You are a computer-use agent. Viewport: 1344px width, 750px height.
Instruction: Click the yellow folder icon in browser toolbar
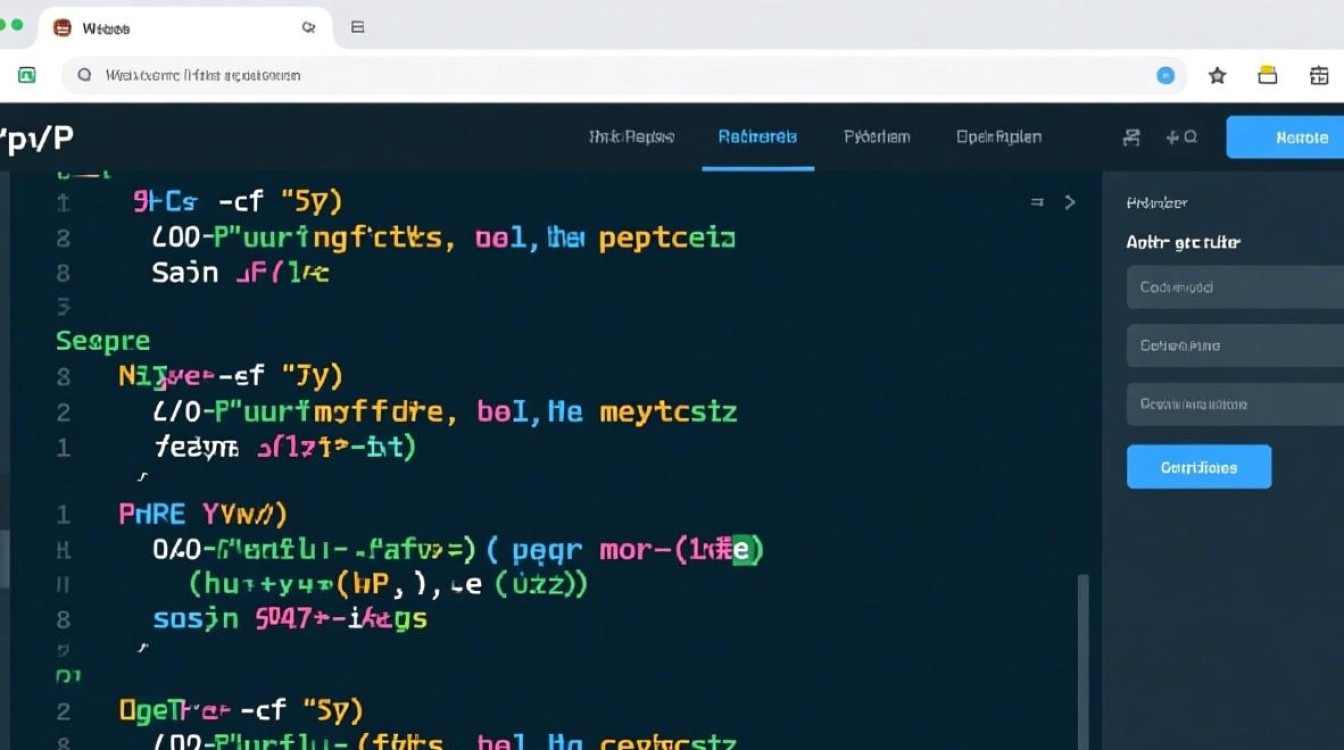click(x=1268, y=76)
